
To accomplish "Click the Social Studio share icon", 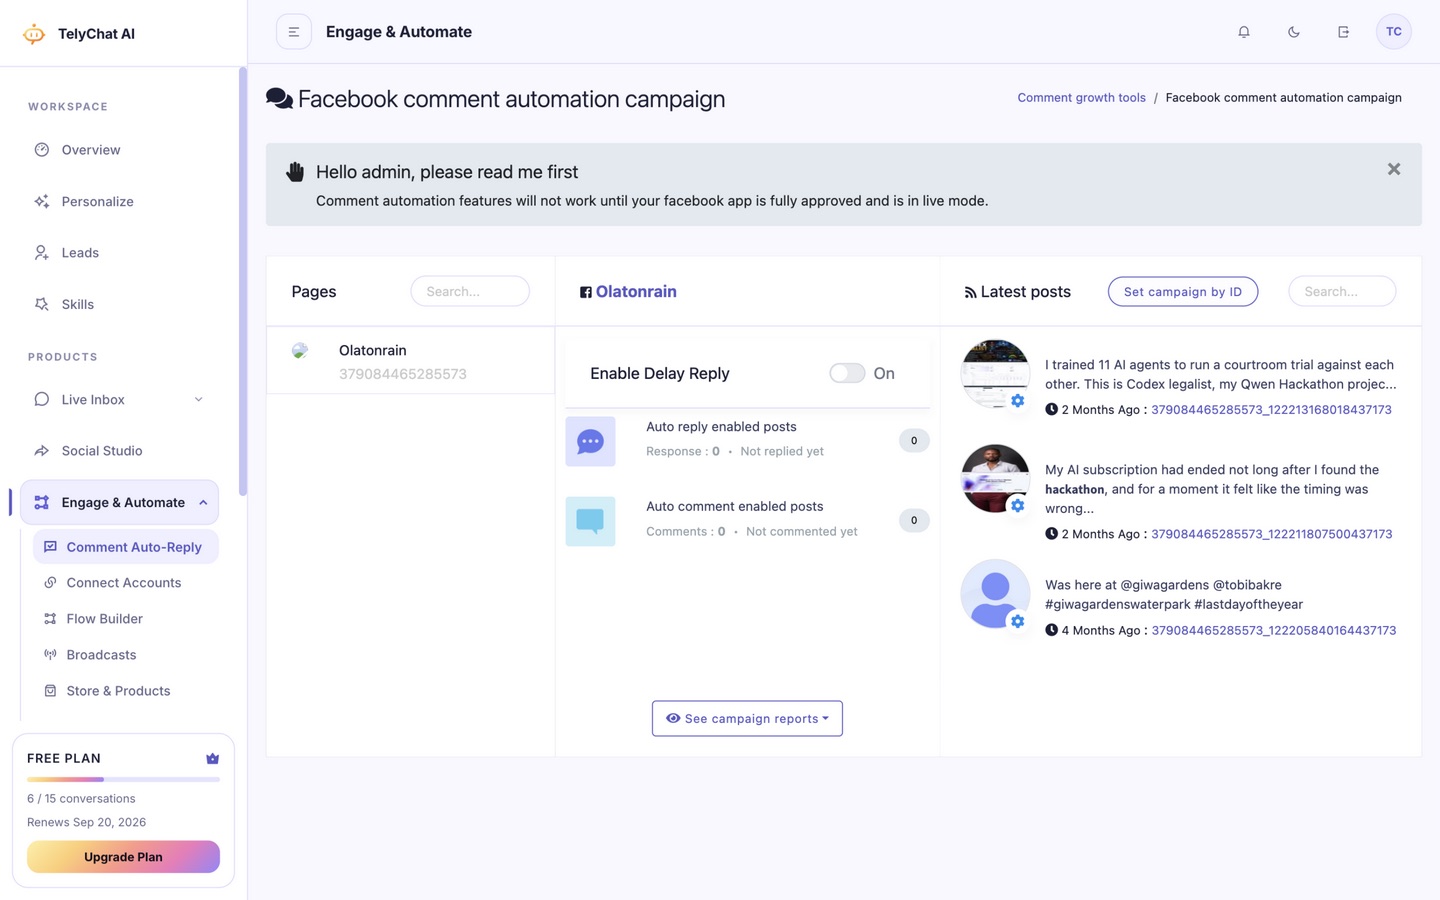I will tap(42, 451).
